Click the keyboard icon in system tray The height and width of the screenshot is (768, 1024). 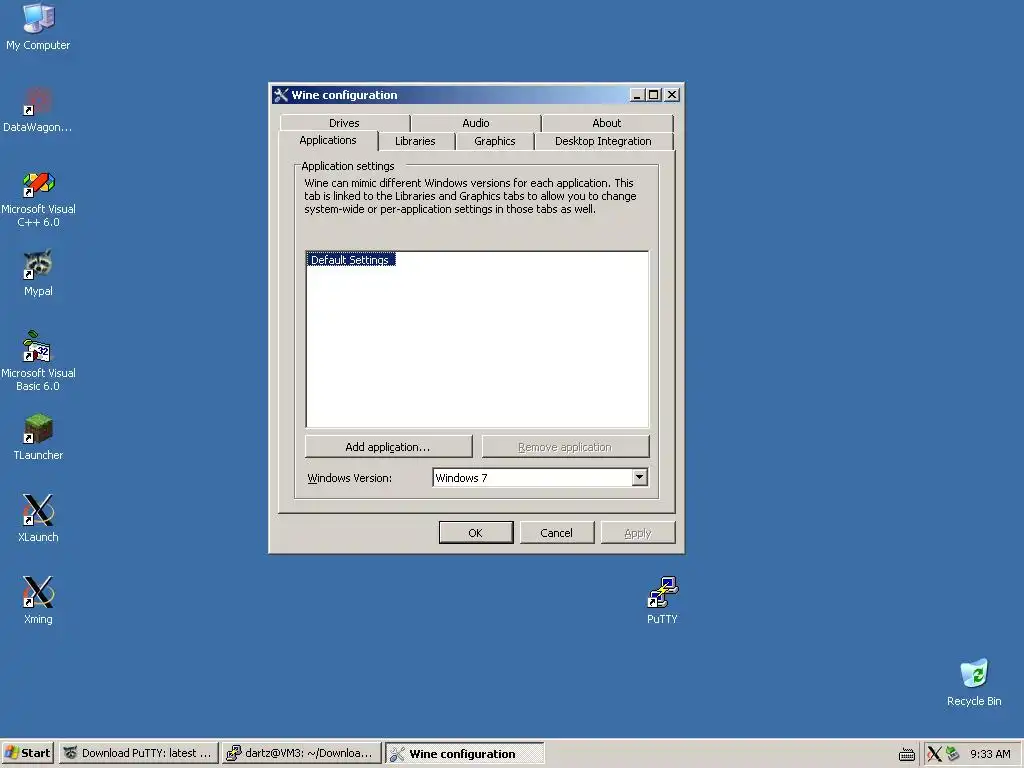[906, 754]
